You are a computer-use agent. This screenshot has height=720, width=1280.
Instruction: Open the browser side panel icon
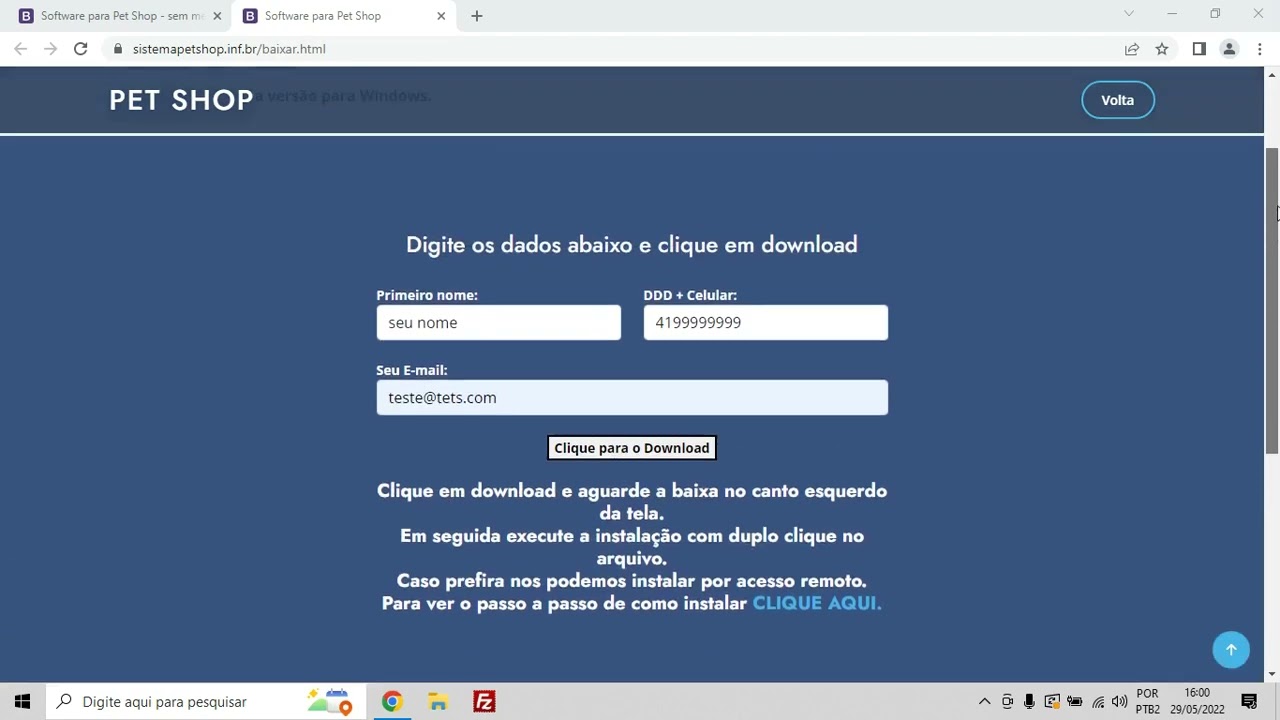(x=1199, y=49)
